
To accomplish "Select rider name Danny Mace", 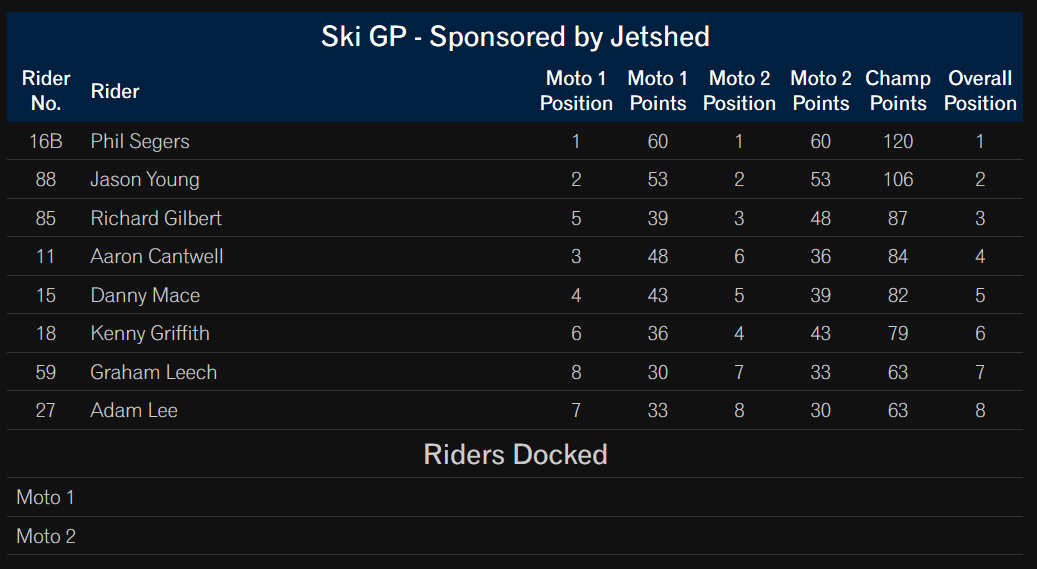I will coord(145,295).
